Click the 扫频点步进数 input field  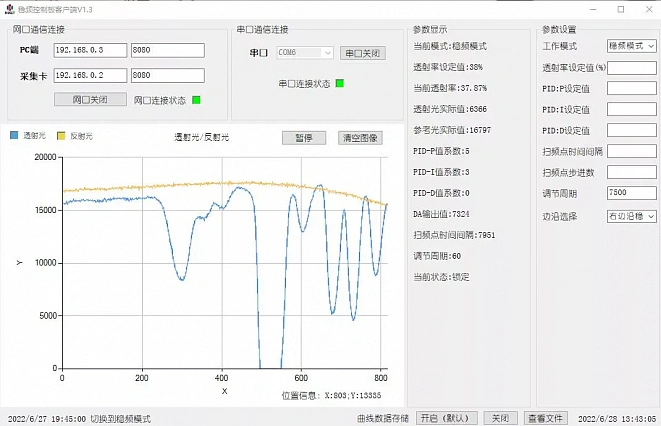[631, 172]
